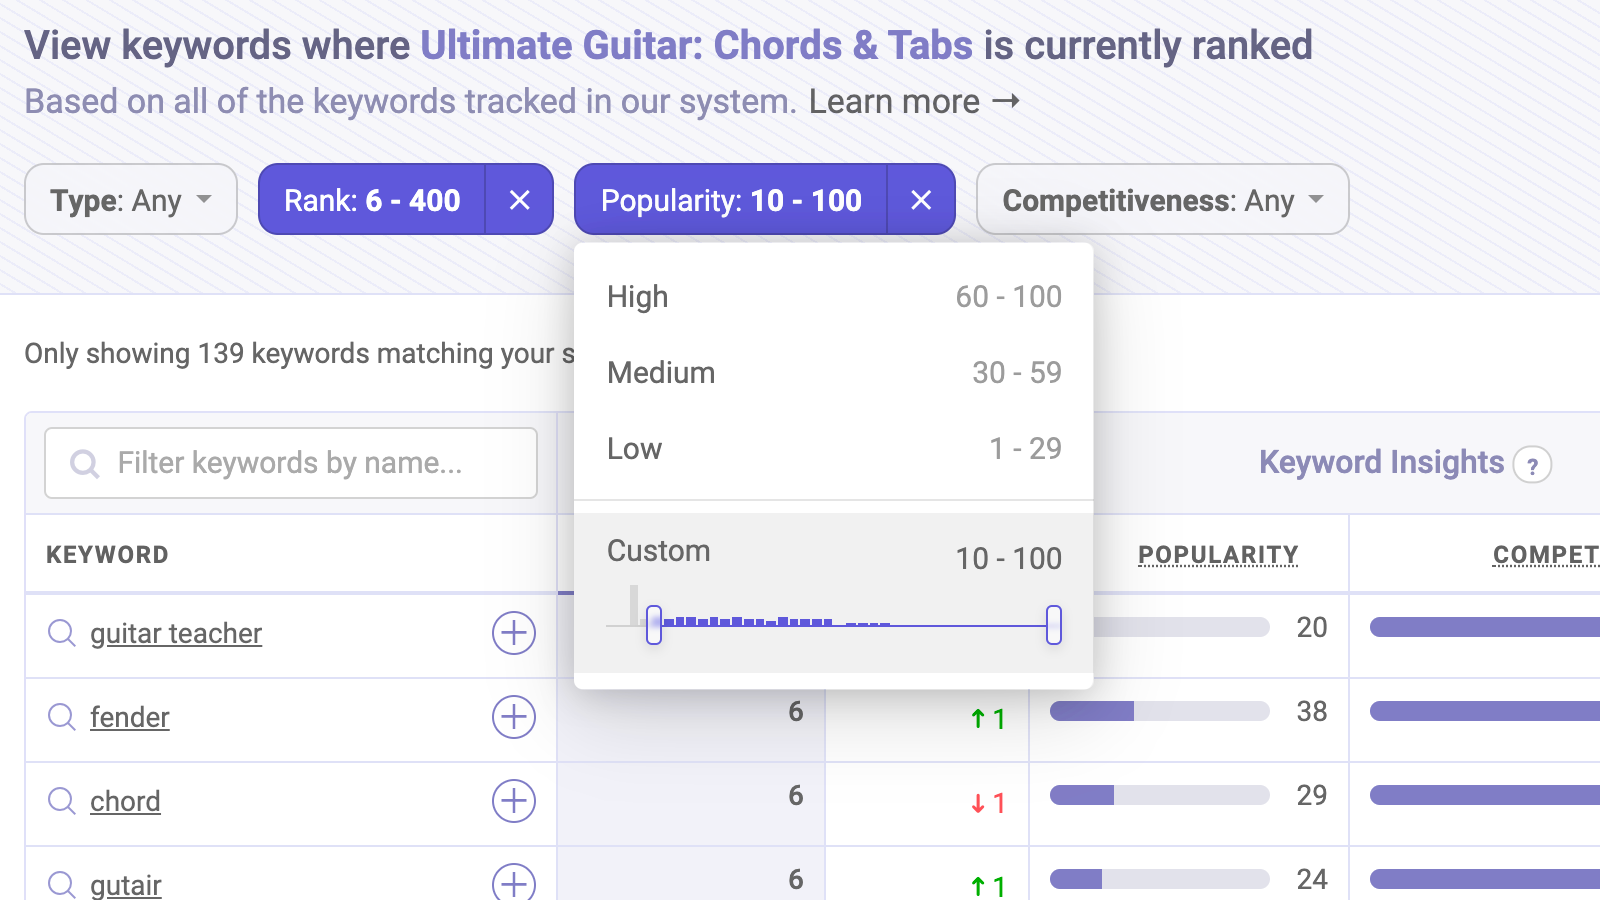Open the Rank: 6 - 400 filter
Screen dimensions: 1600x900
tap(372, 200)
